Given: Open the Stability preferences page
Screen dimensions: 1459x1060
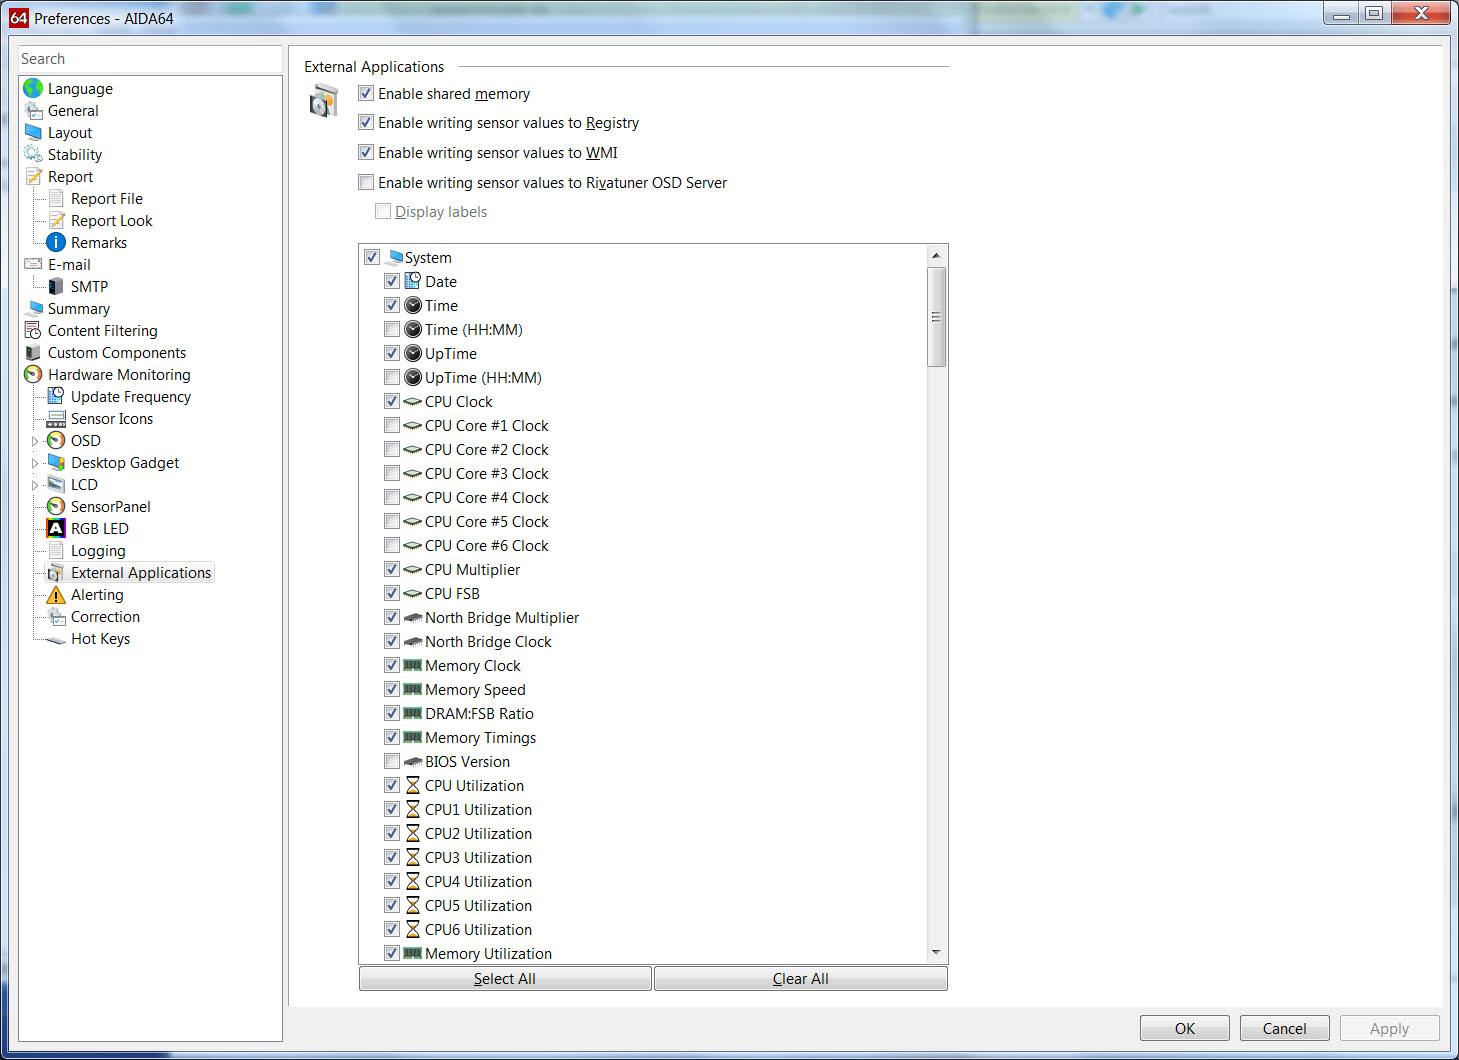Looking at the screenshot, I should coord(75,155).
